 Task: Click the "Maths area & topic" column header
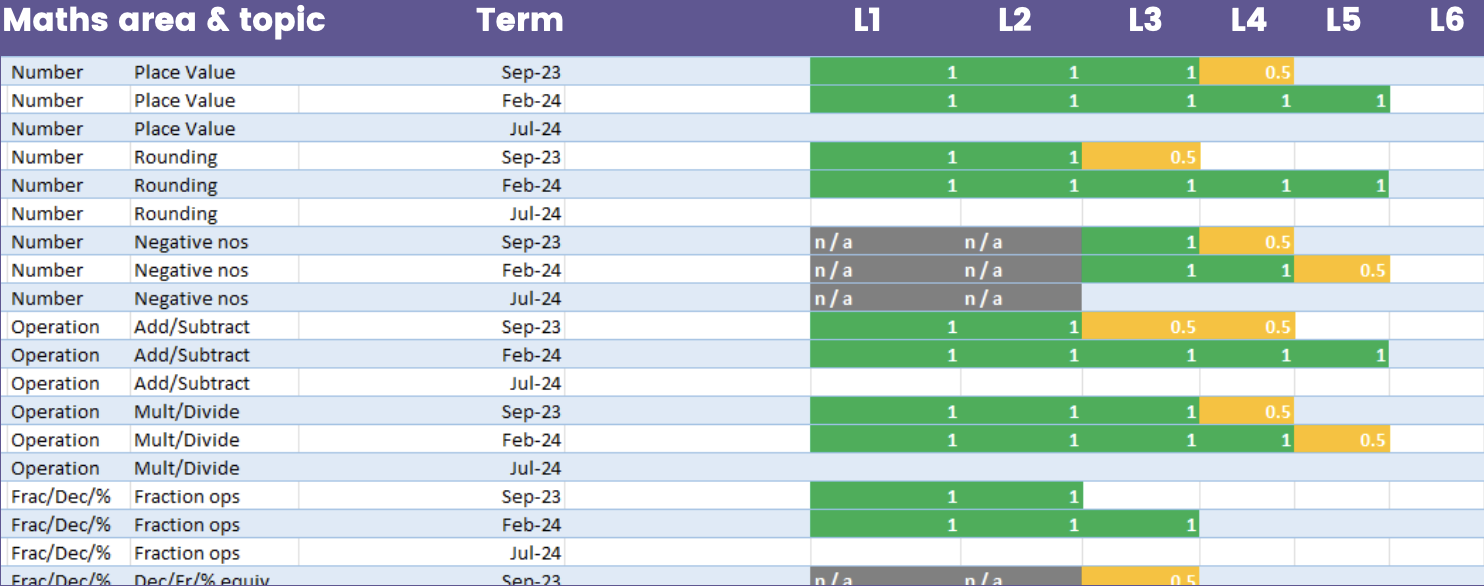click(x=165, y=21)
